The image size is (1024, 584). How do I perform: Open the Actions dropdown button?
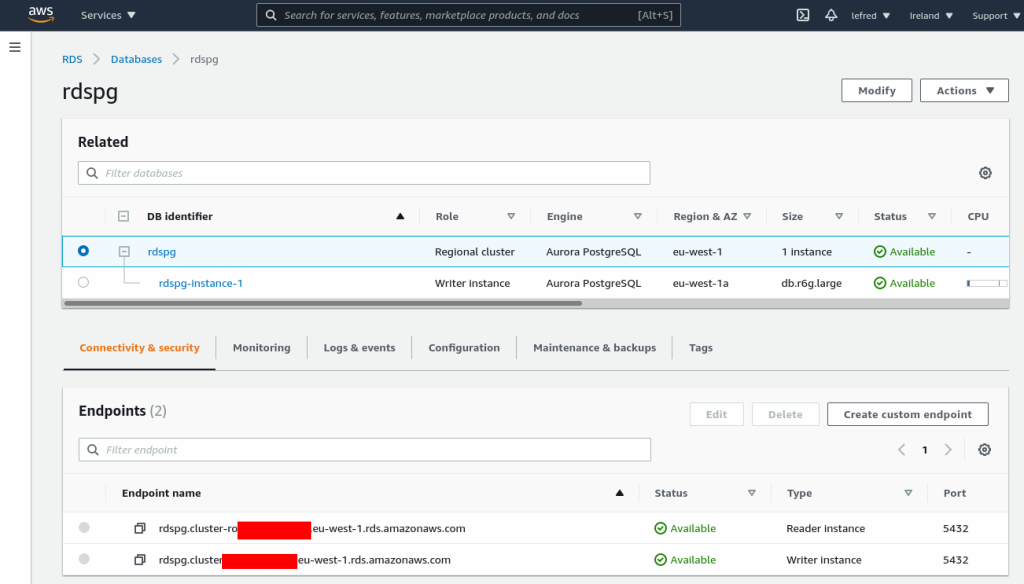(x=964, y=90)
